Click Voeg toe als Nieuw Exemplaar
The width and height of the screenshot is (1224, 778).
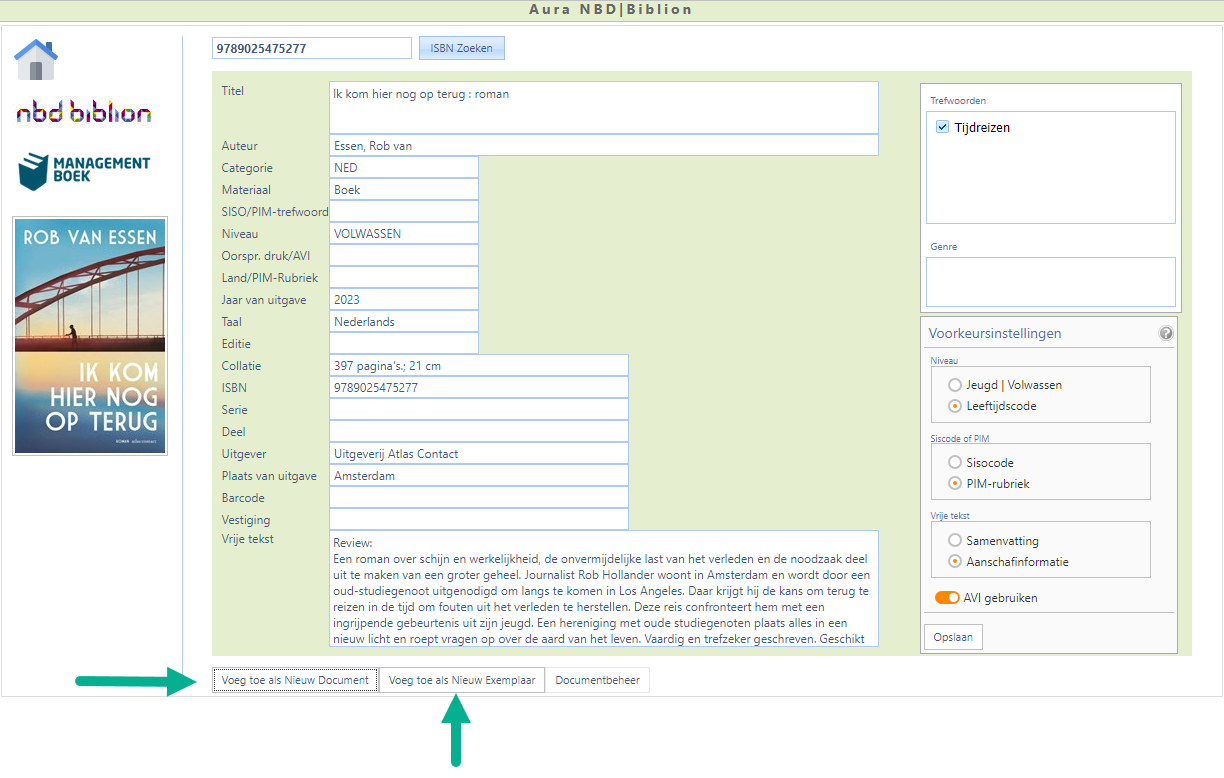click(462, 680)
